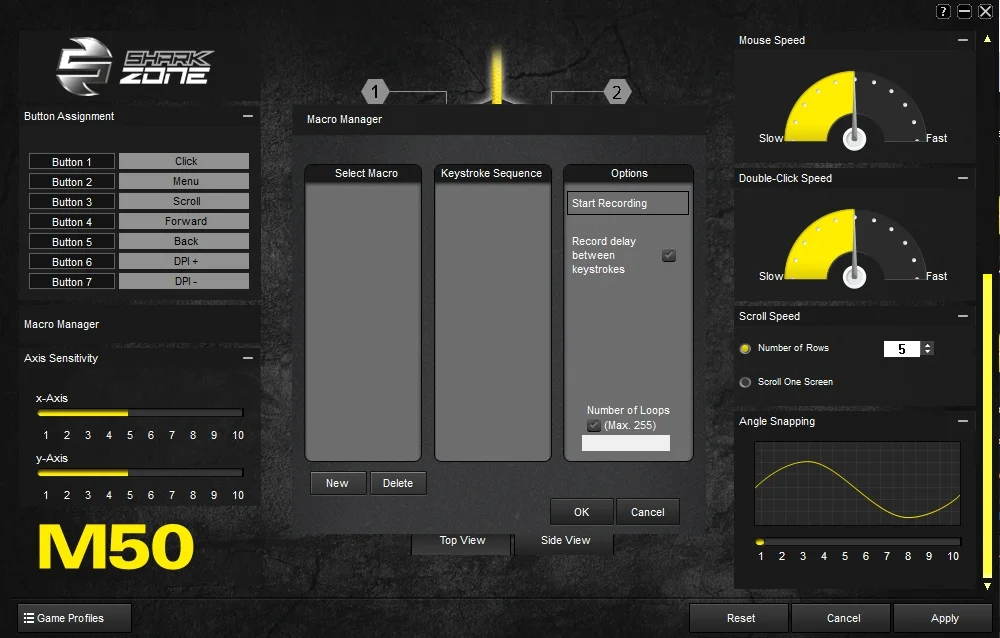Click the Angle Snapping curve graph
Screen dimensions: 1000x638
tap(857, 483)
